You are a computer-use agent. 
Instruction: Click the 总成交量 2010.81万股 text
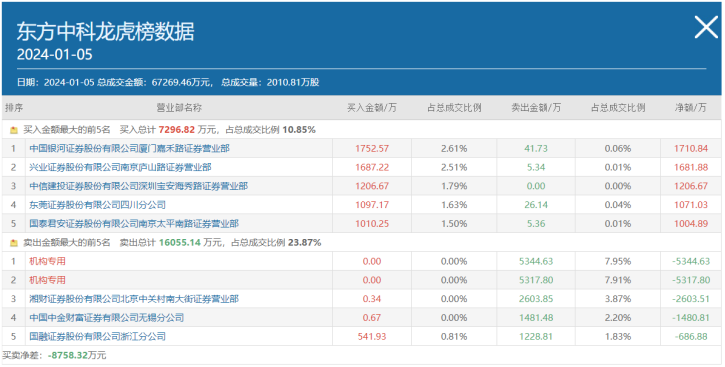pyautogui.click(x=270, y=83)
